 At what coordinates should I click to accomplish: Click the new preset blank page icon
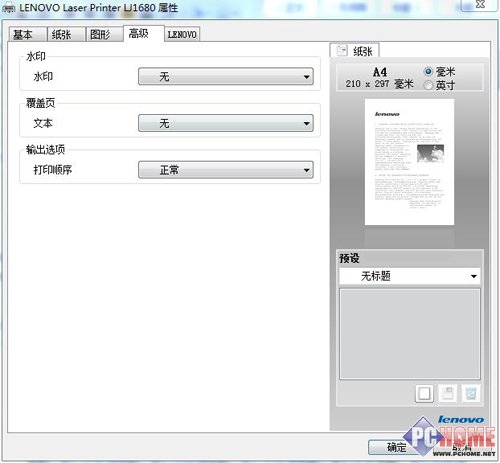point(424,393)
